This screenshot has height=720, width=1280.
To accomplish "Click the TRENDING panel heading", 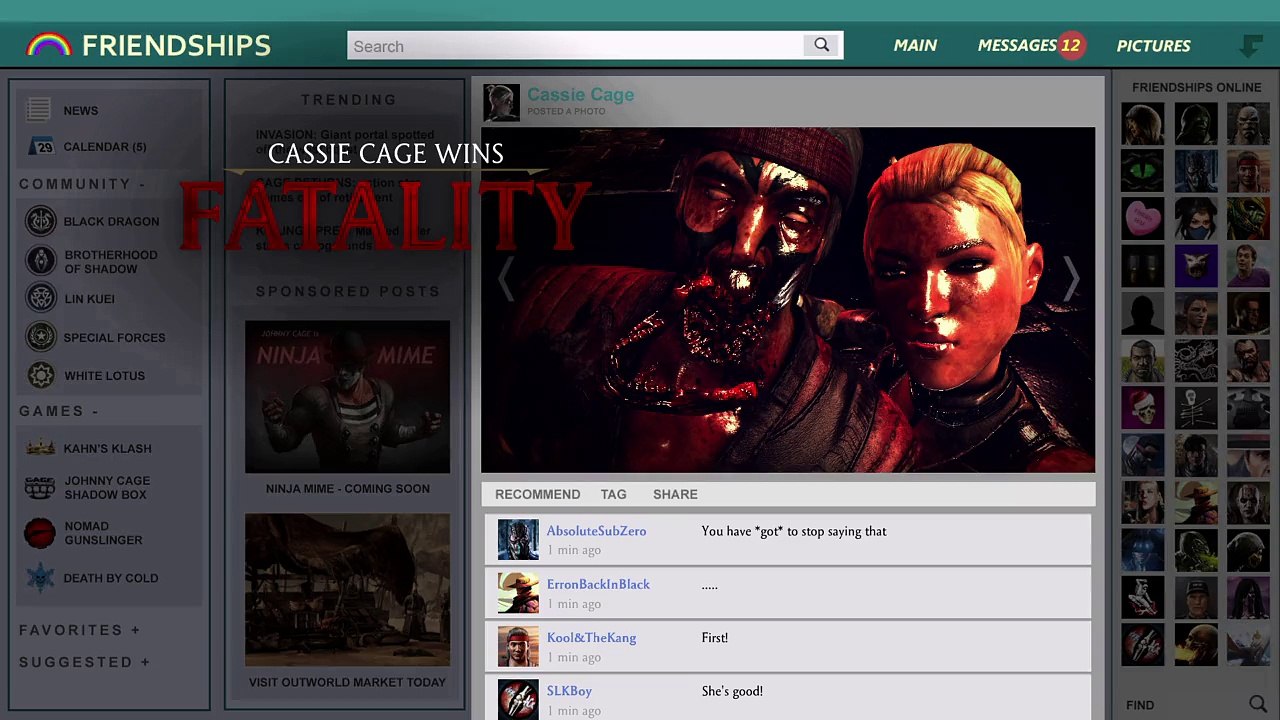I will [x=348, y=100].
